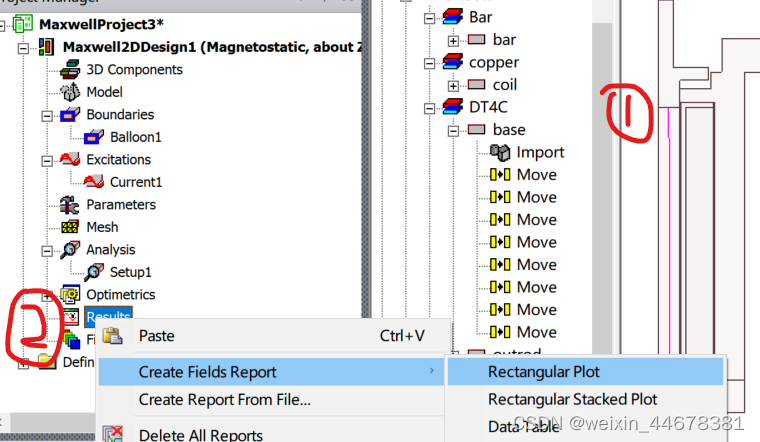
Task: Collapse the Analysis node
Action: pyautogui.click(x=47, y=251)
